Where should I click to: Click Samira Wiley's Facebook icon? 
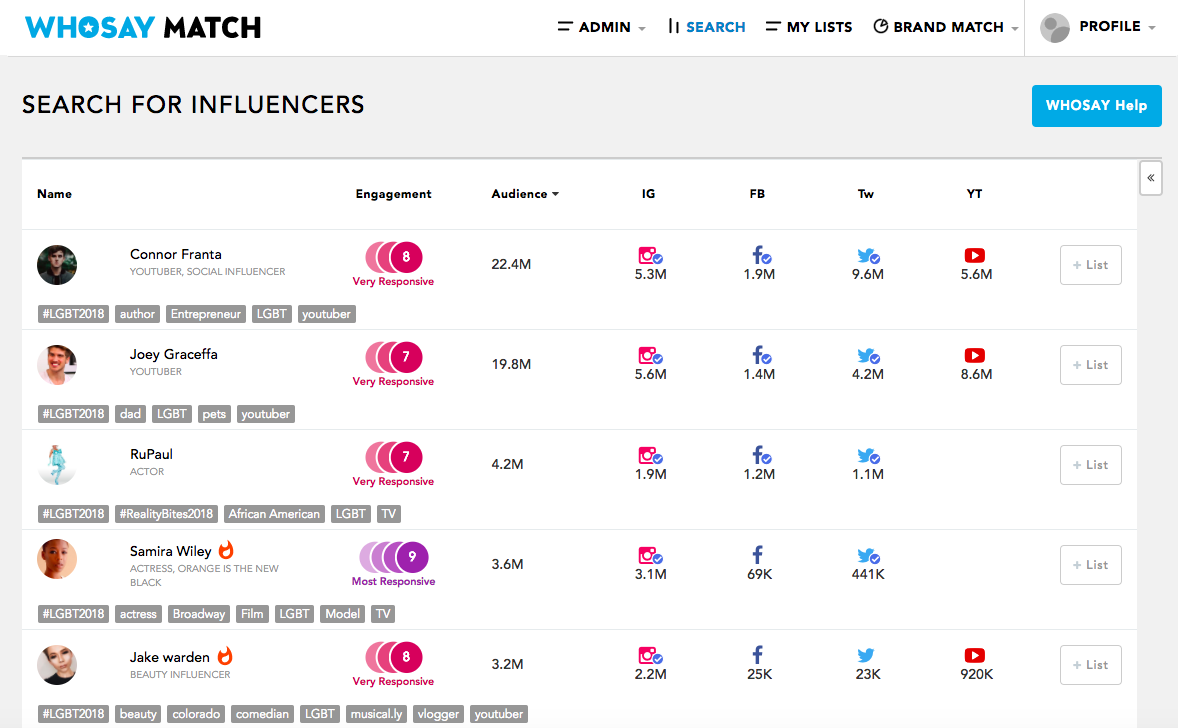coord(758,555)
